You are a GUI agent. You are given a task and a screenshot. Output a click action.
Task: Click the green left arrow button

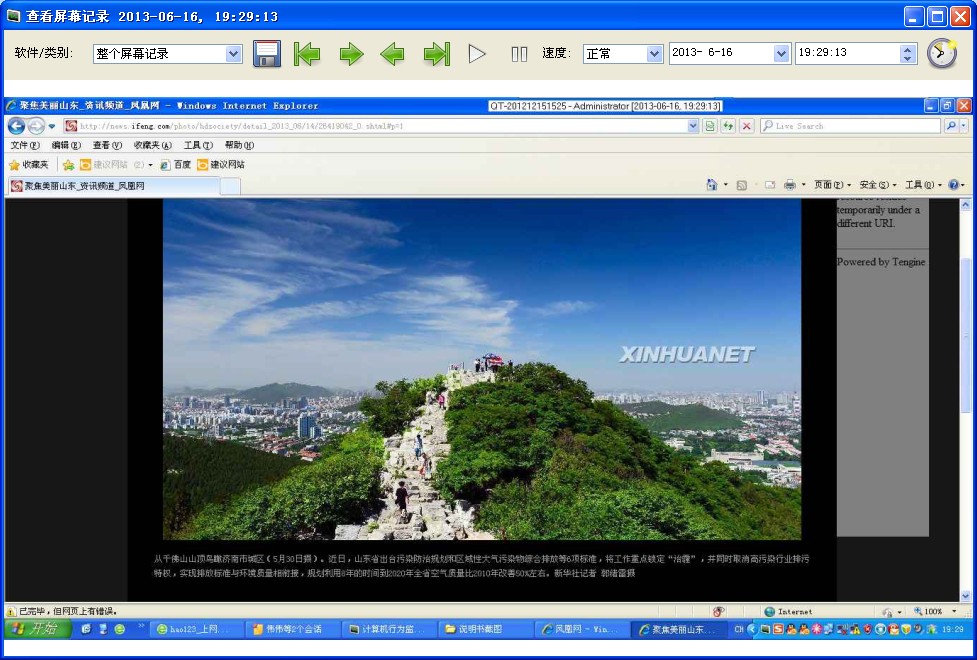click(x=393, y=54)
